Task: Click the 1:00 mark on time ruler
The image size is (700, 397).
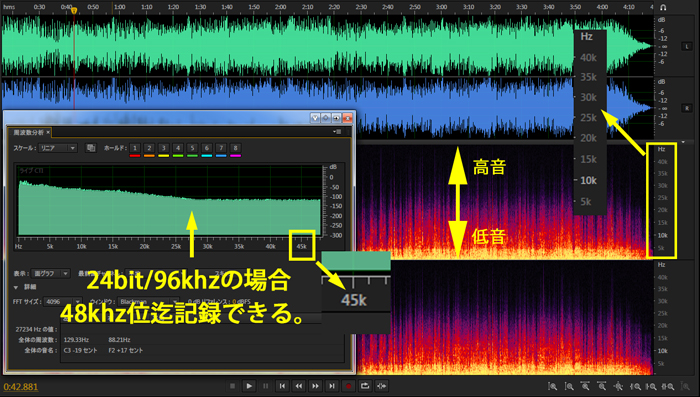Action: click(119, 7)
